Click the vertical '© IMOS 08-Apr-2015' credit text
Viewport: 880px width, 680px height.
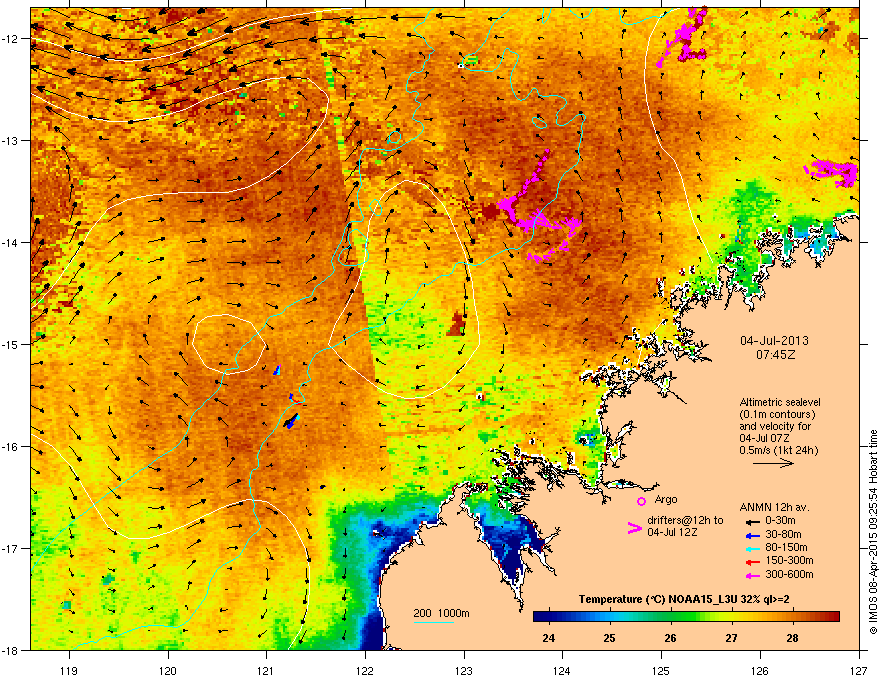(873, 583)
